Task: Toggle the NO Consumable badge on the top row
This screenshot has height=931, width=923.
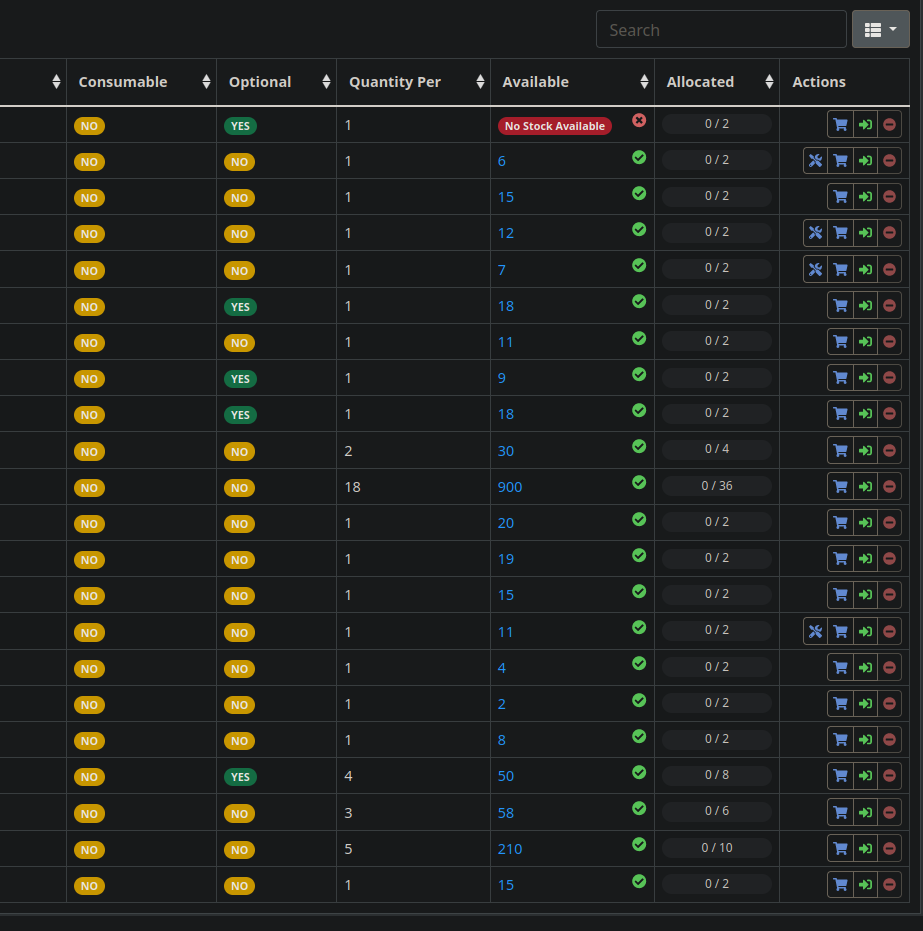Action: point(89,125)
